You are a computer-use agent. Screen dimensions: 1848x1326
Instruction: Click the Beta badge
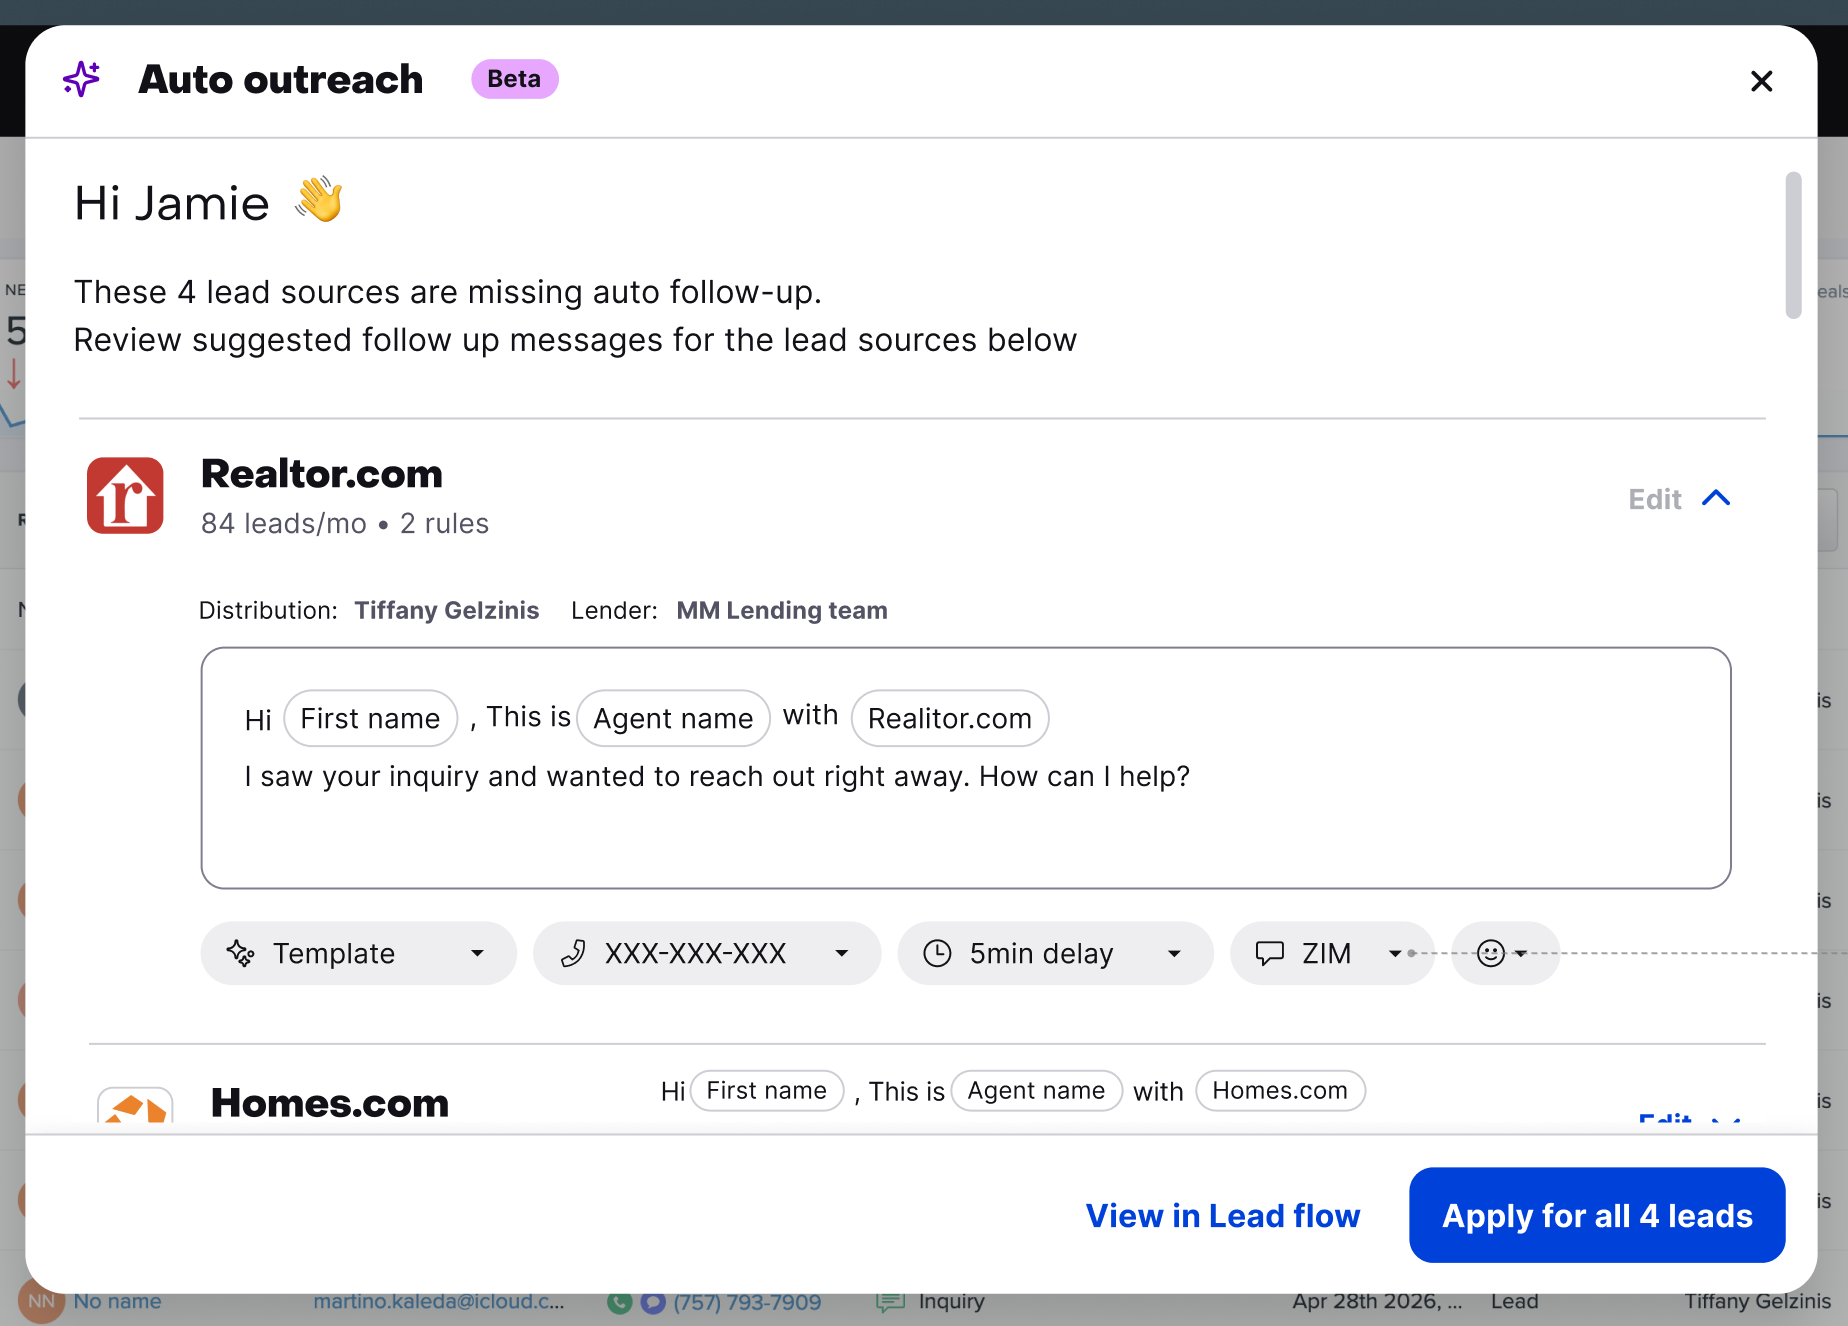pyautogui.click(x=514, y=79)
